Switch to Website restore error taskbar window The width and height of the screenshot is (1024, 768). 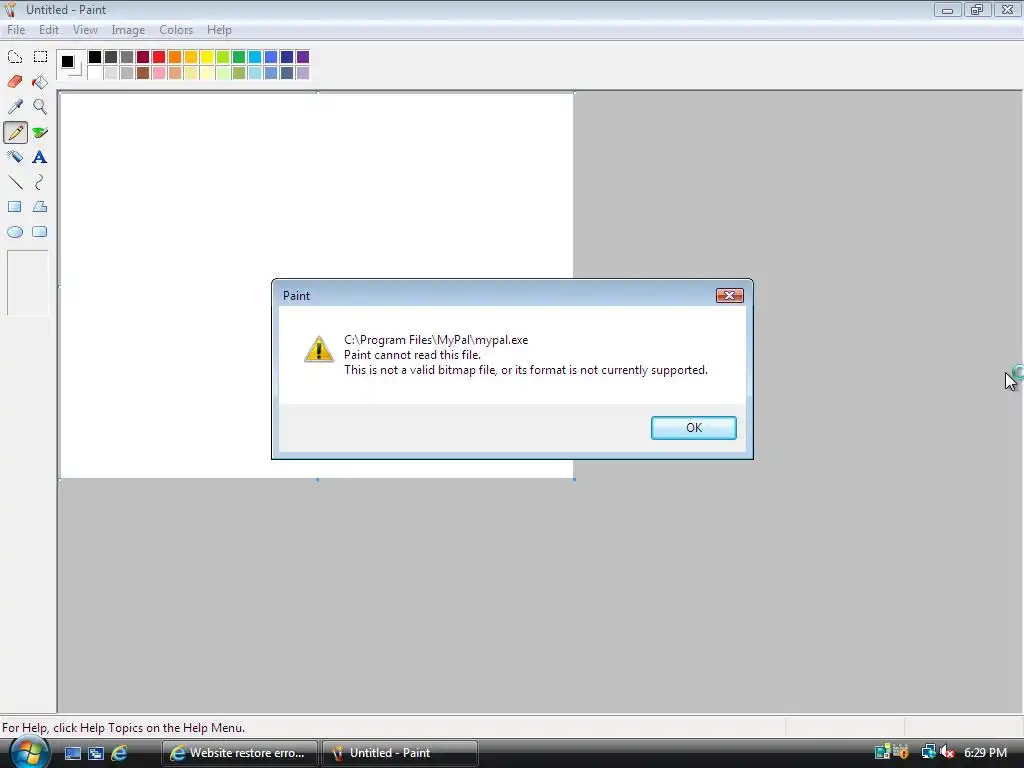coord(240,753)
